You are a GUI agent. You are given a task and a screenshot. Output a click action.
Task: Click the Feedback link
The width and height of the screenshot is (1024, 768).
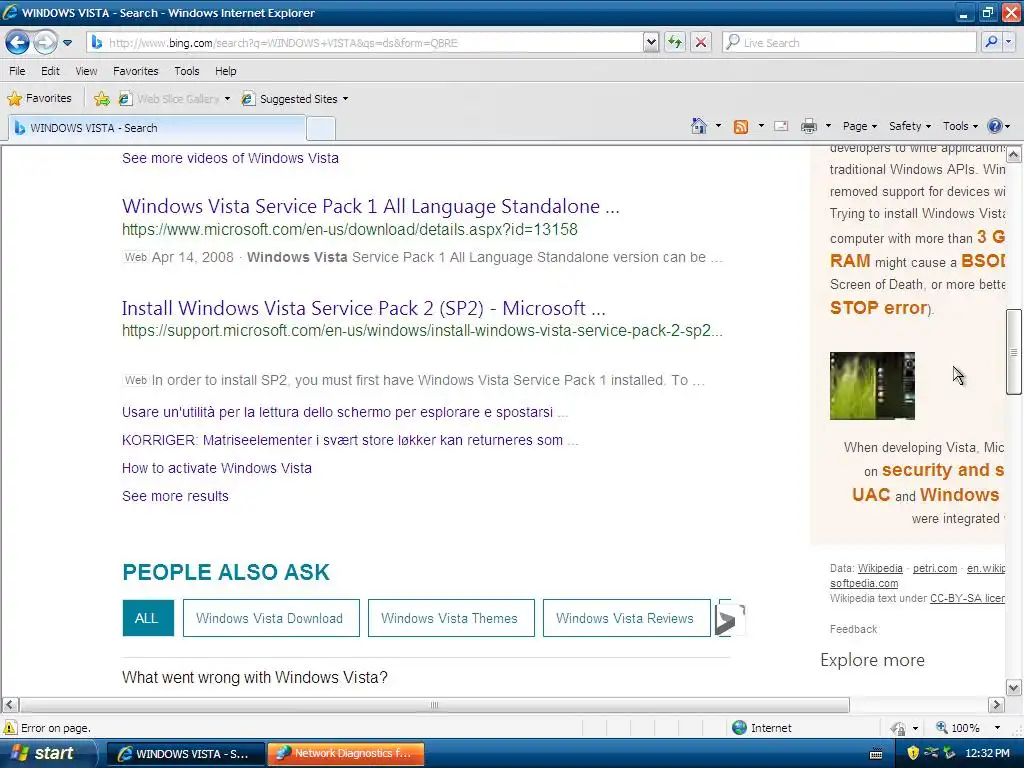coord(853,629)
